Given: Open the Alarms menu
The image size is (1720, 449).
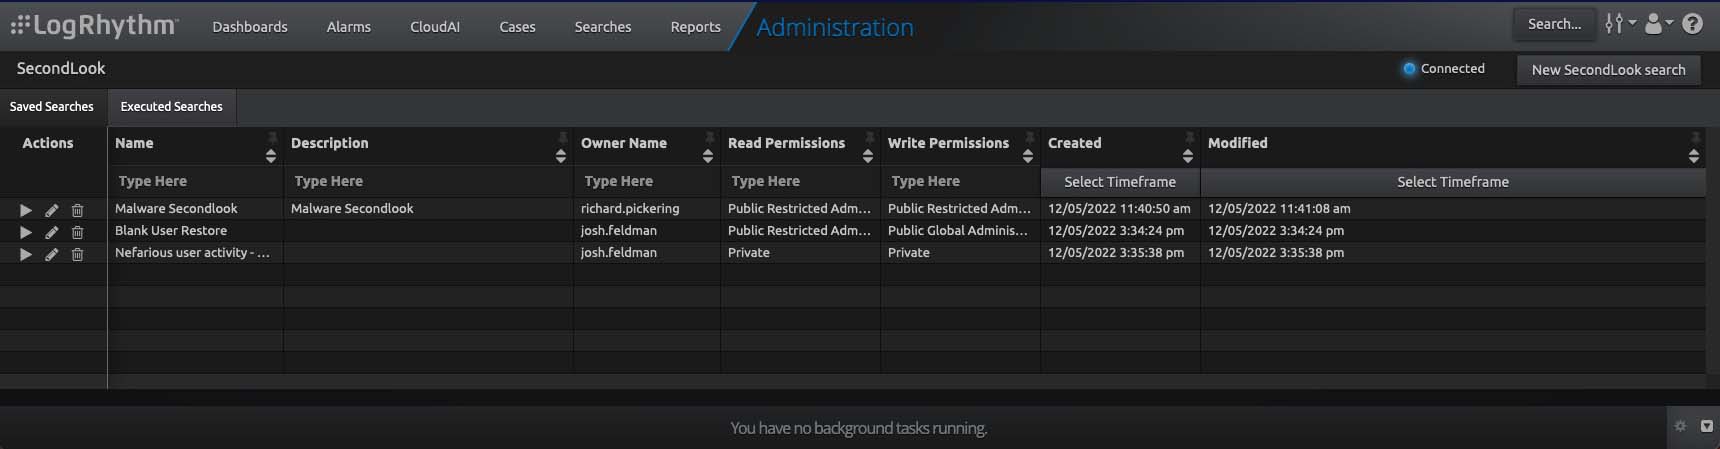Looking at the screenshot, I should pyautogui.click(x=348, y=27).
